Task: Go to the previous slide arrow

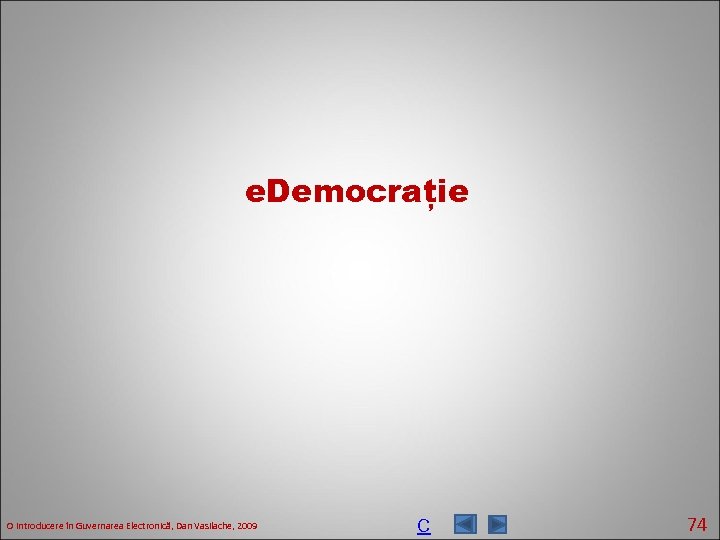Action: pos(465,524)
